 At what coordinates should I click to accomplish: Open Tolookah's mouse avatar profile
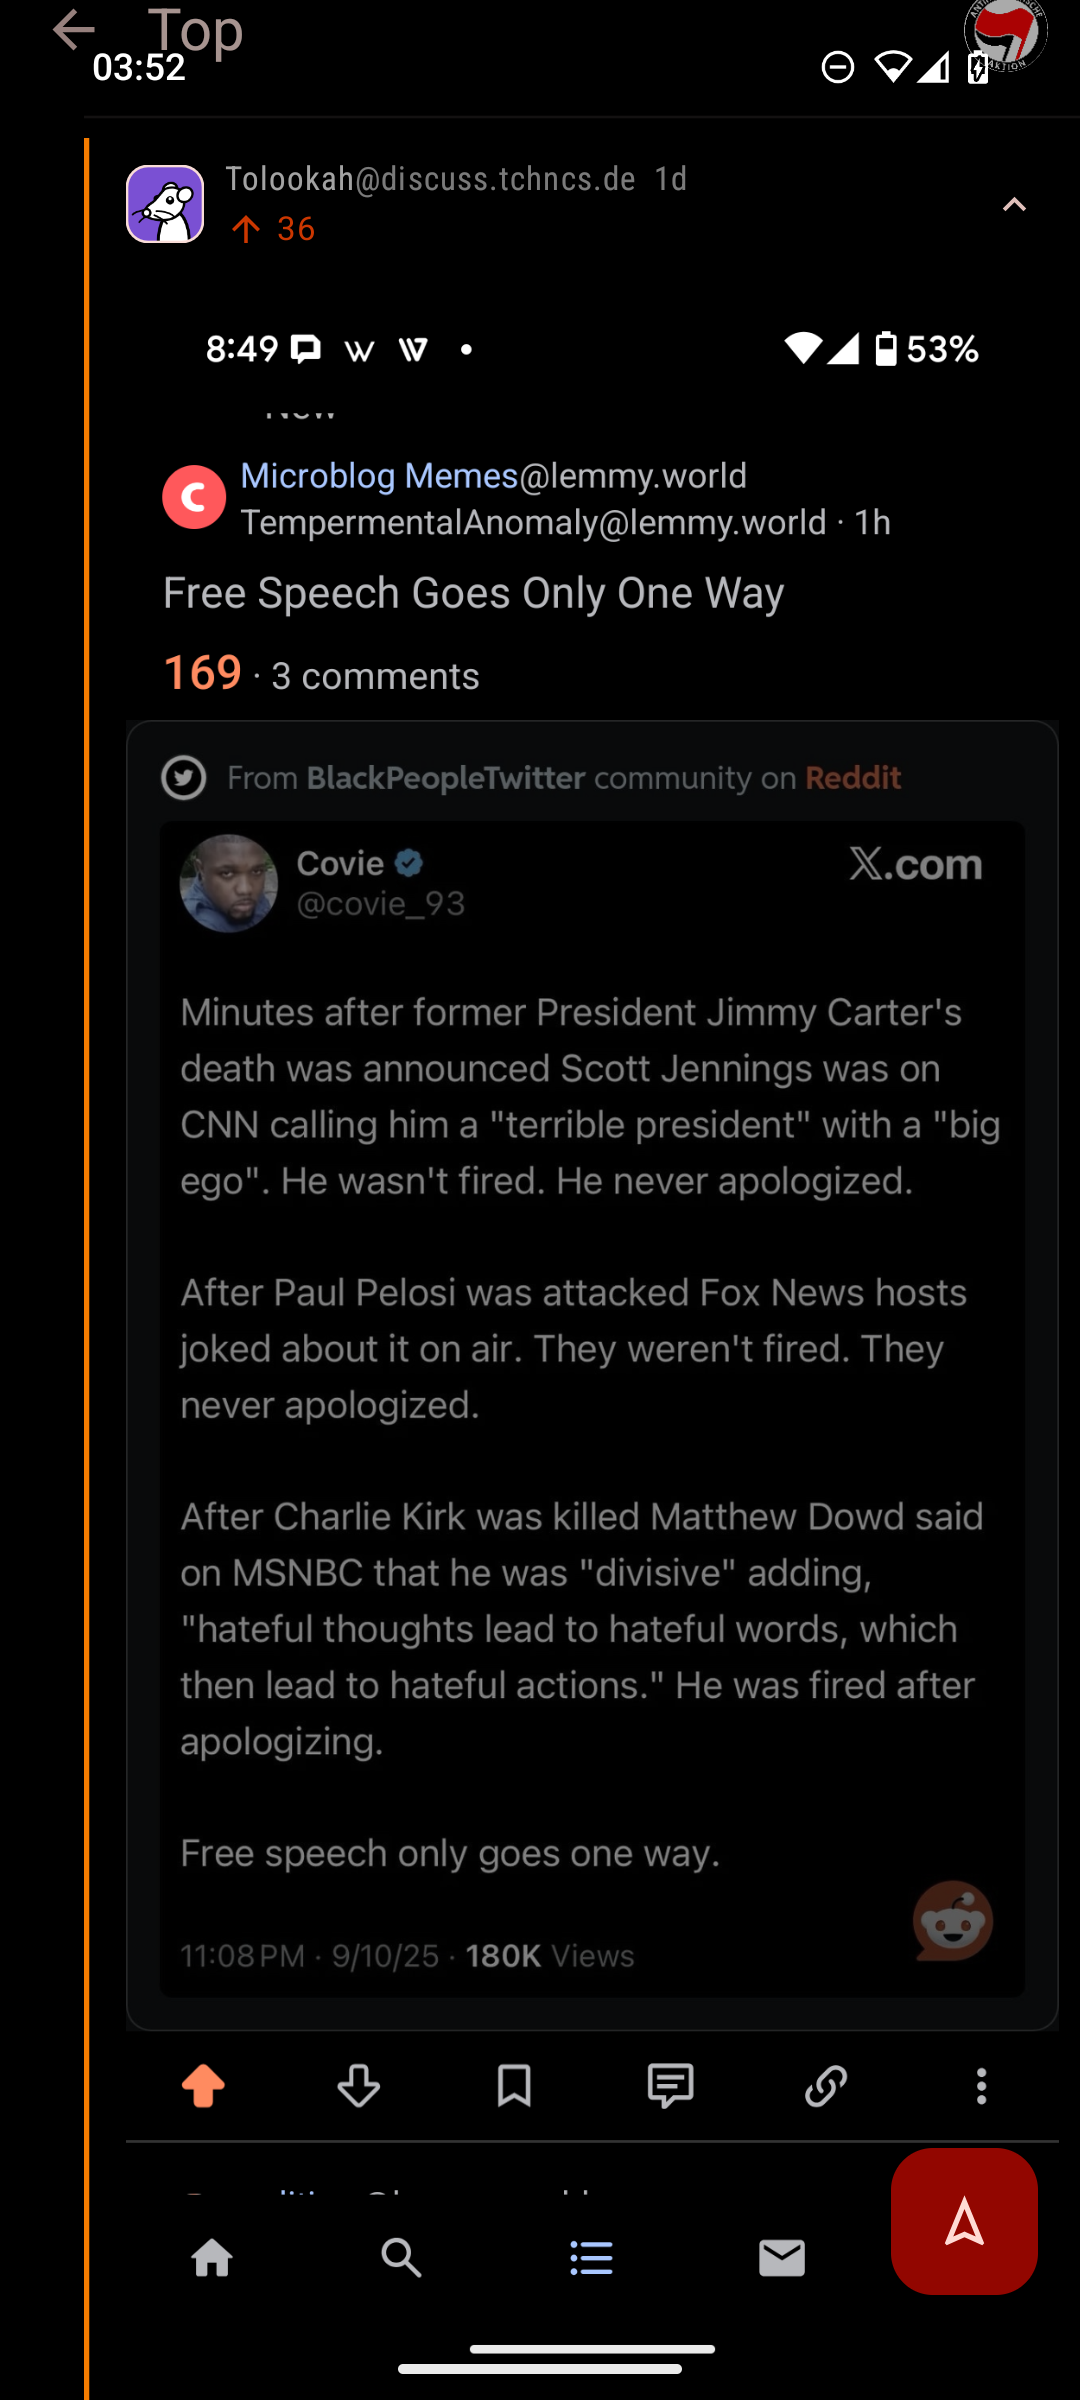point(165,204)
